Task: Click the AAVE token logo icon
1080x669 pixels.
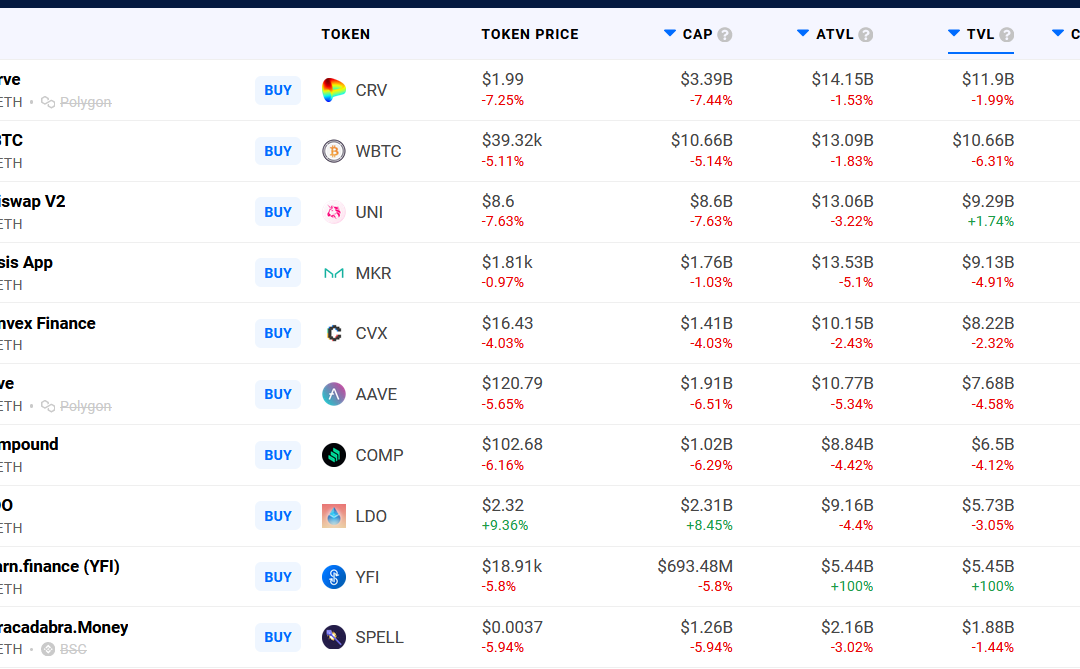Action: tap(334, 394)
